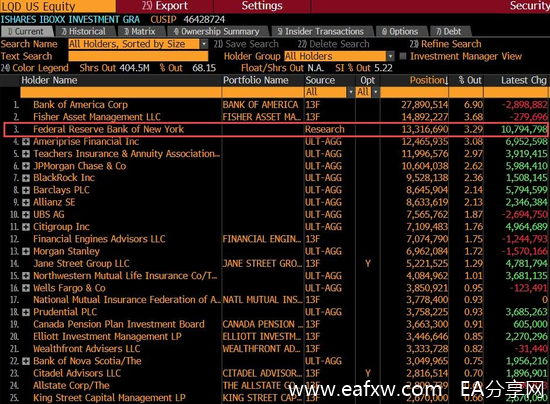Open the Color Legend

pos(34,68)
